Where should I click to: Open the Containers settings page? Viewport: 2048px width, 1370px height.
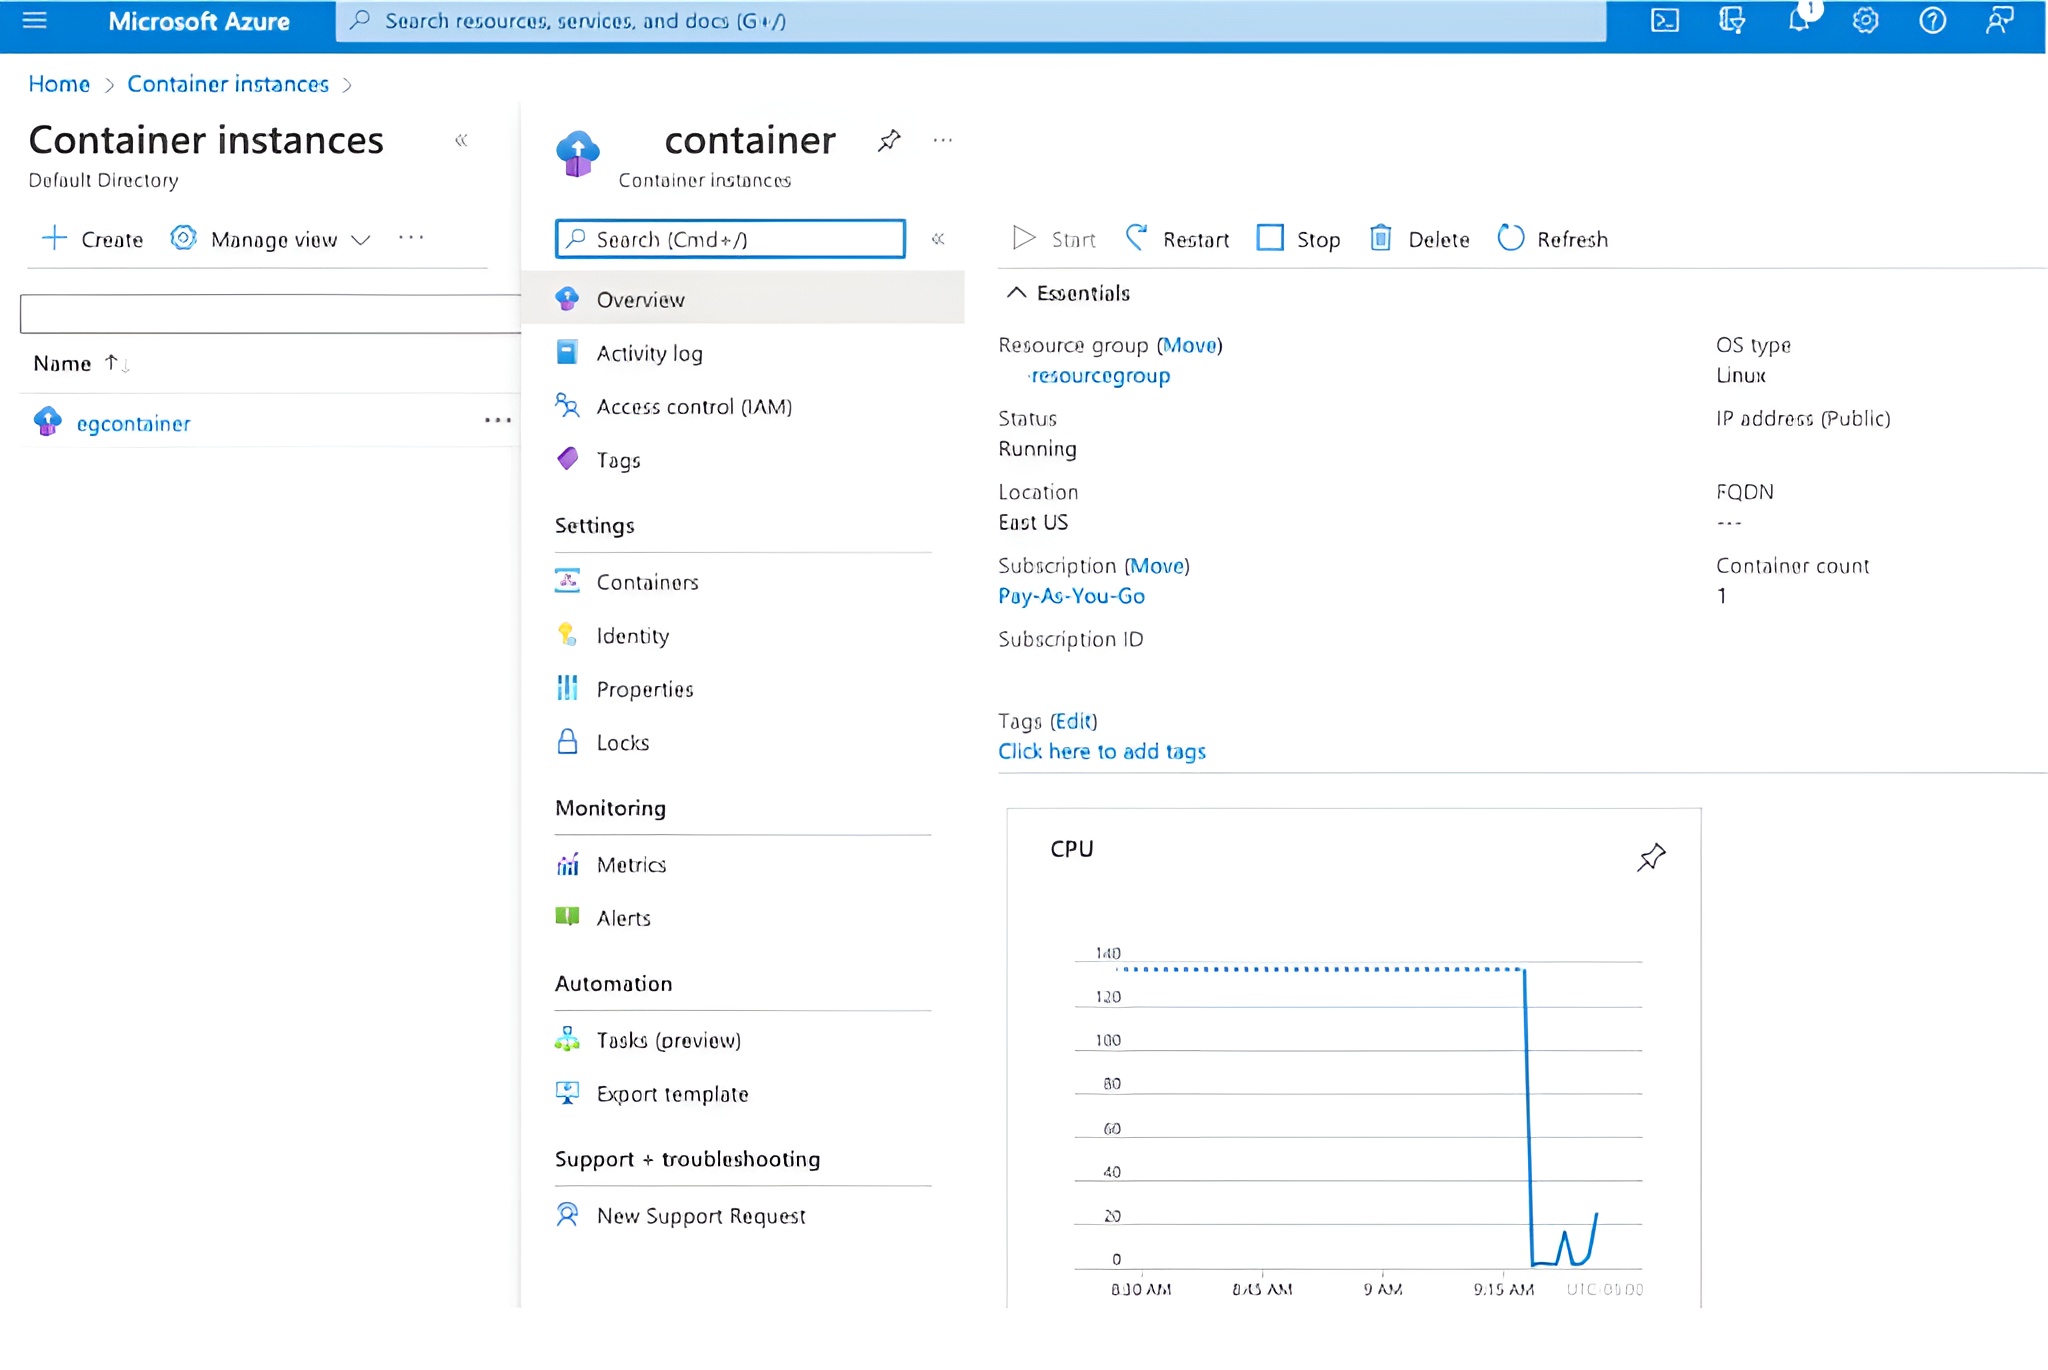647,583
